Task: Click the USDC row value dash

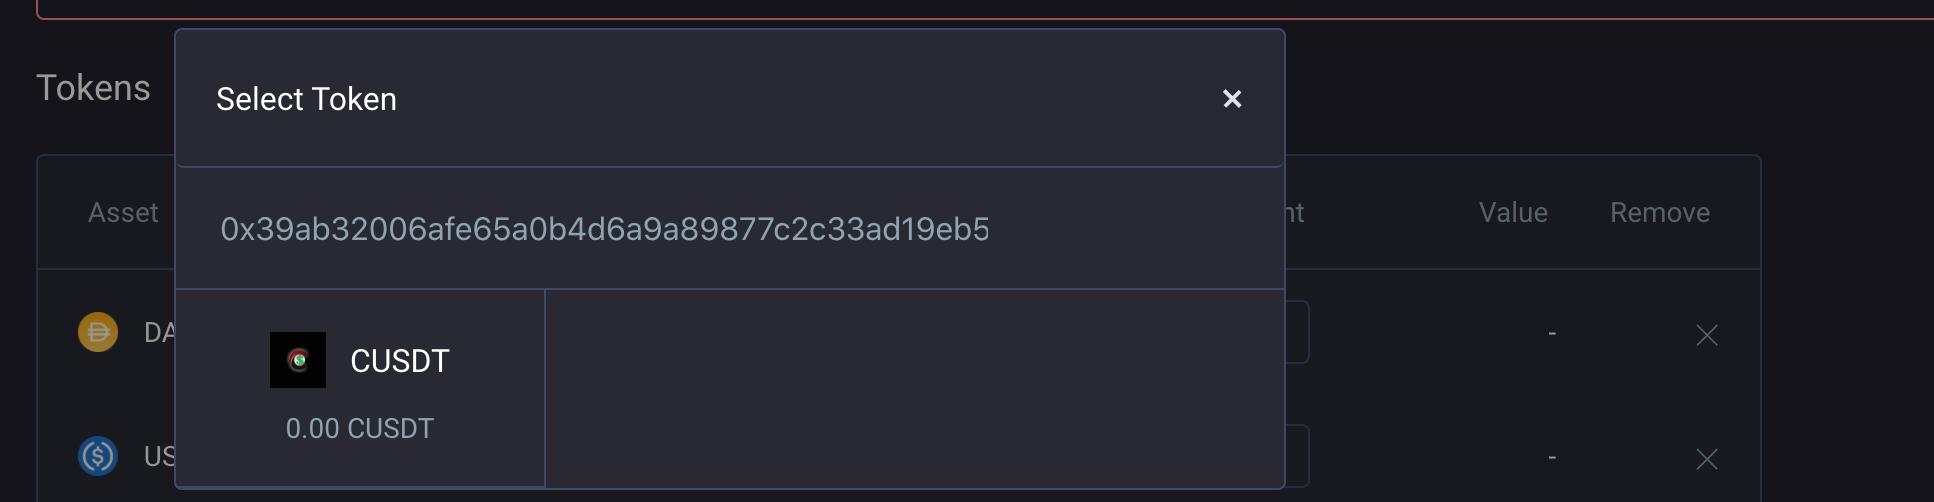Action: point(1552,457)
